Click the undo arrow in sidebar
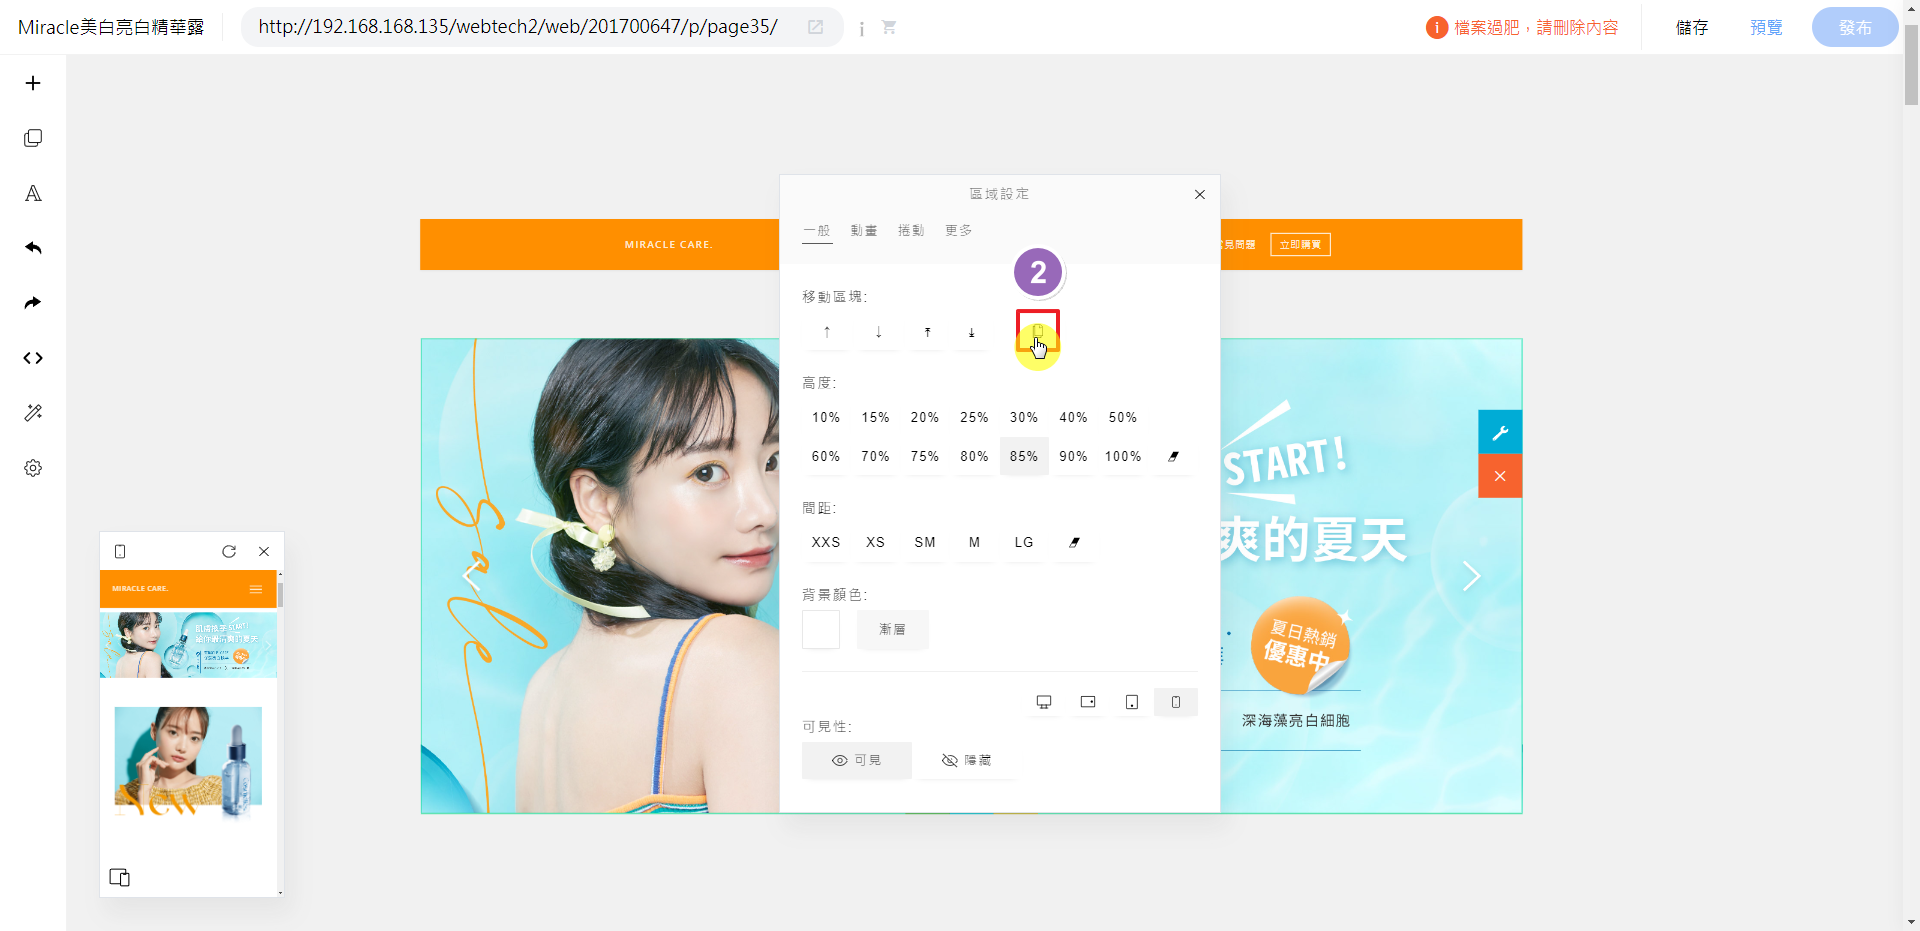Image resolution: width=1920 pixels, height=931 pixels. click(33, 248)
